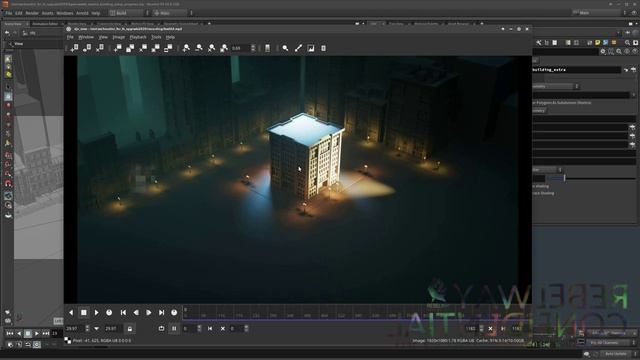640x360 pixels.
Task: Click the MPlay play forward button
Action: (x=97, y=313)
